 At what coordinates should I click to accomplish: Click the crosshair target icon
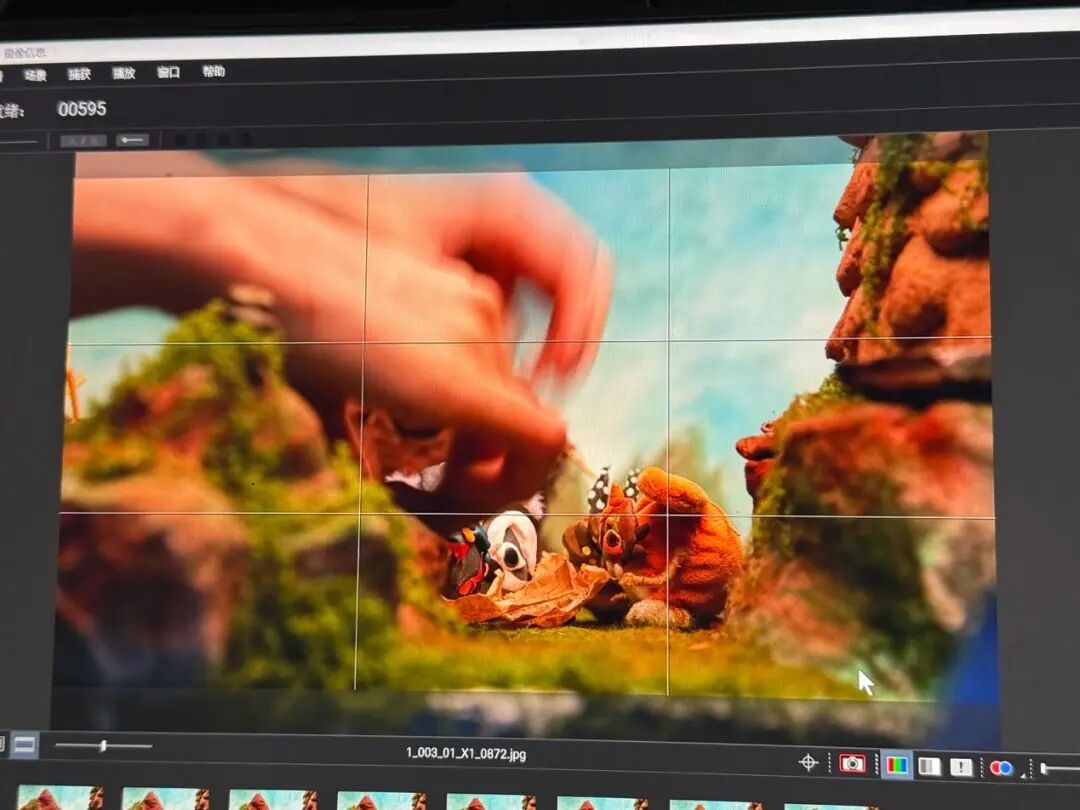[x=809, y=763]
